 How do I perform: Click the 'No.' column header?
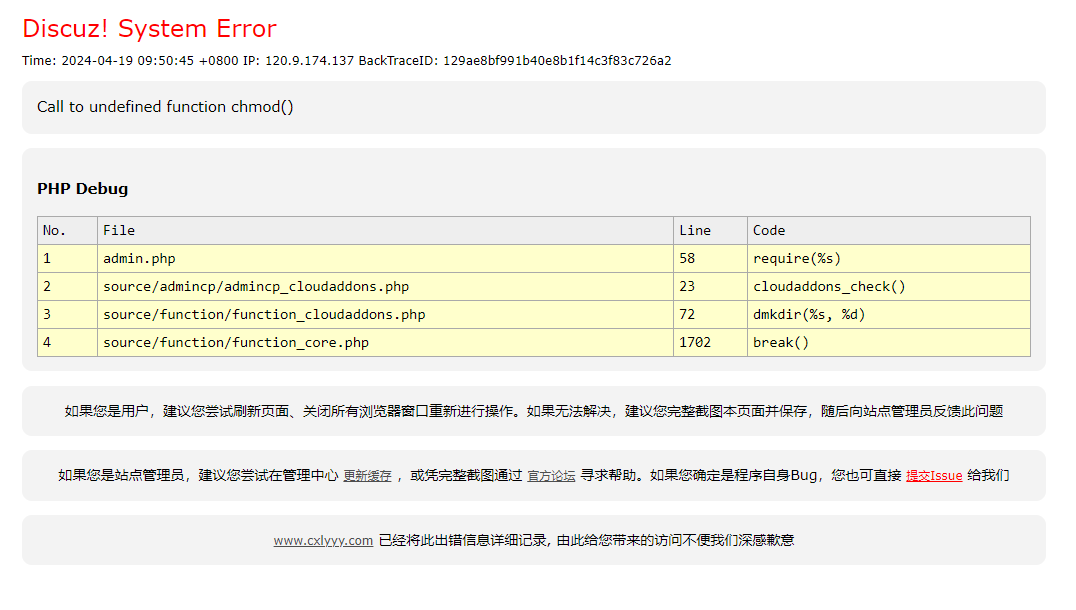click(55, 231)
